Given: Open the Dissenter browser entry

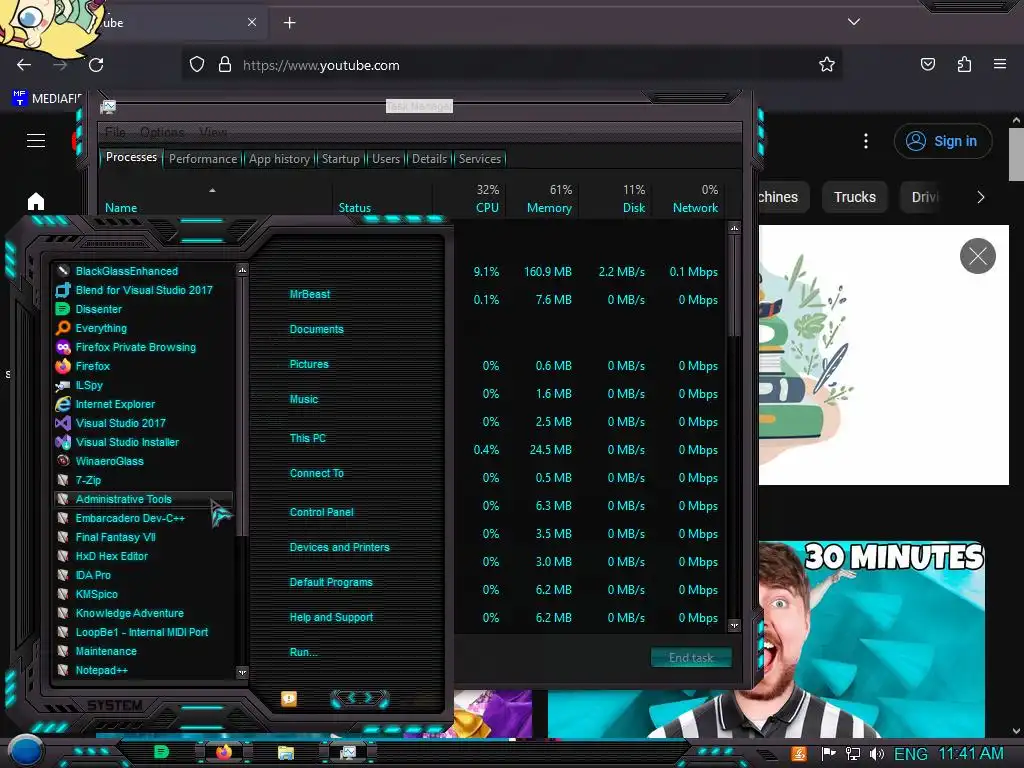Looking at the screenshot, I should point(99,309).
